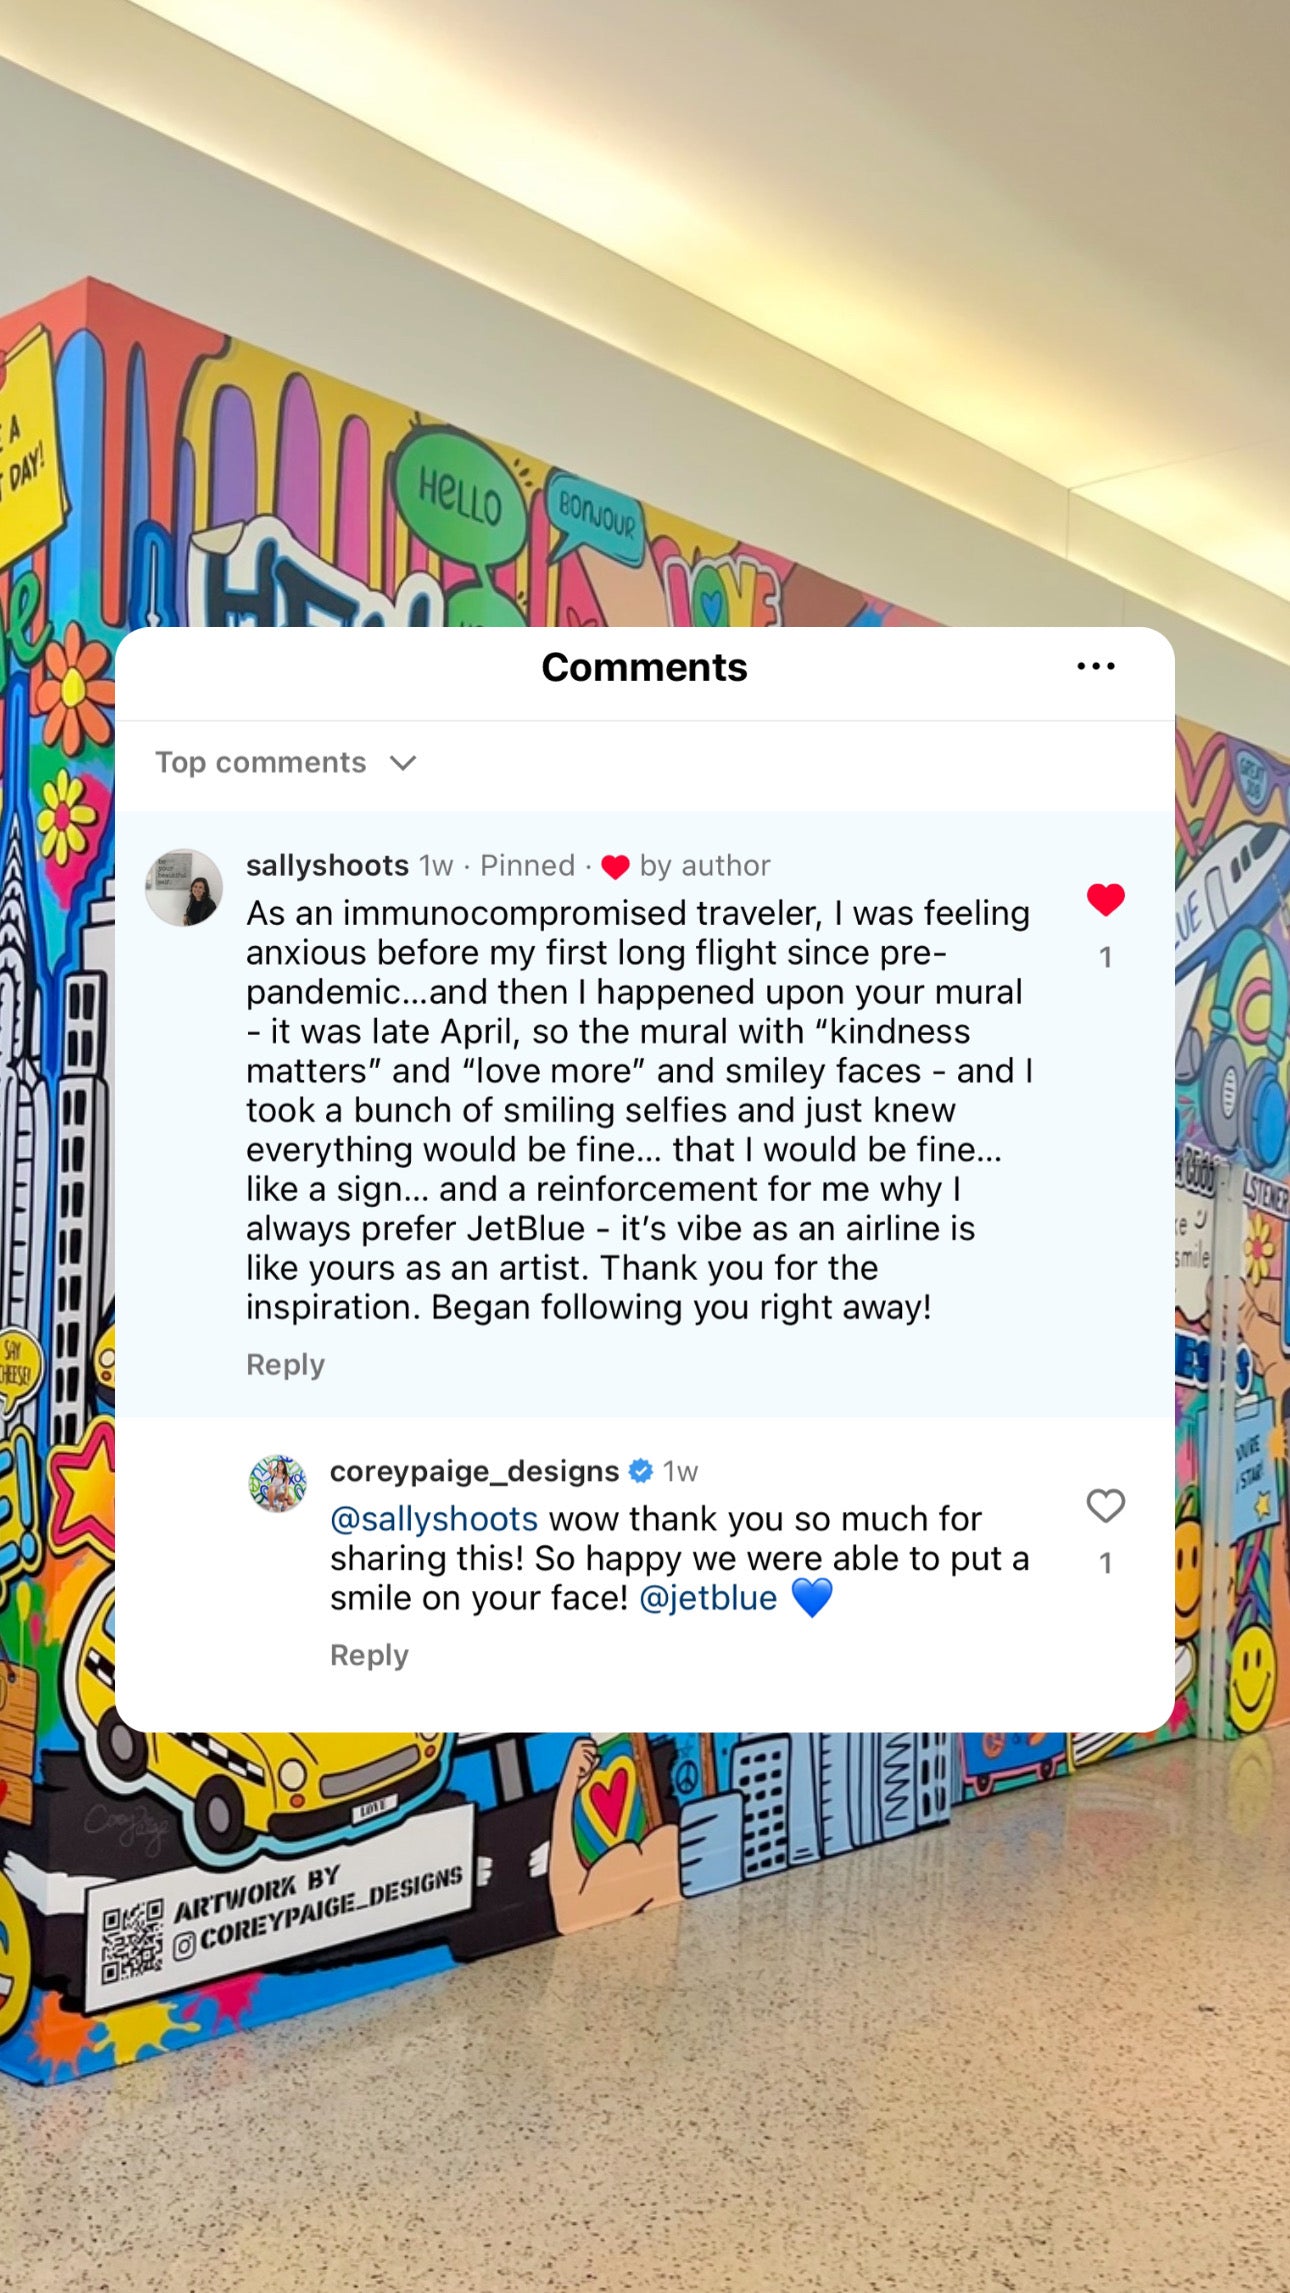Click the small red heart by author

[615, 867]
